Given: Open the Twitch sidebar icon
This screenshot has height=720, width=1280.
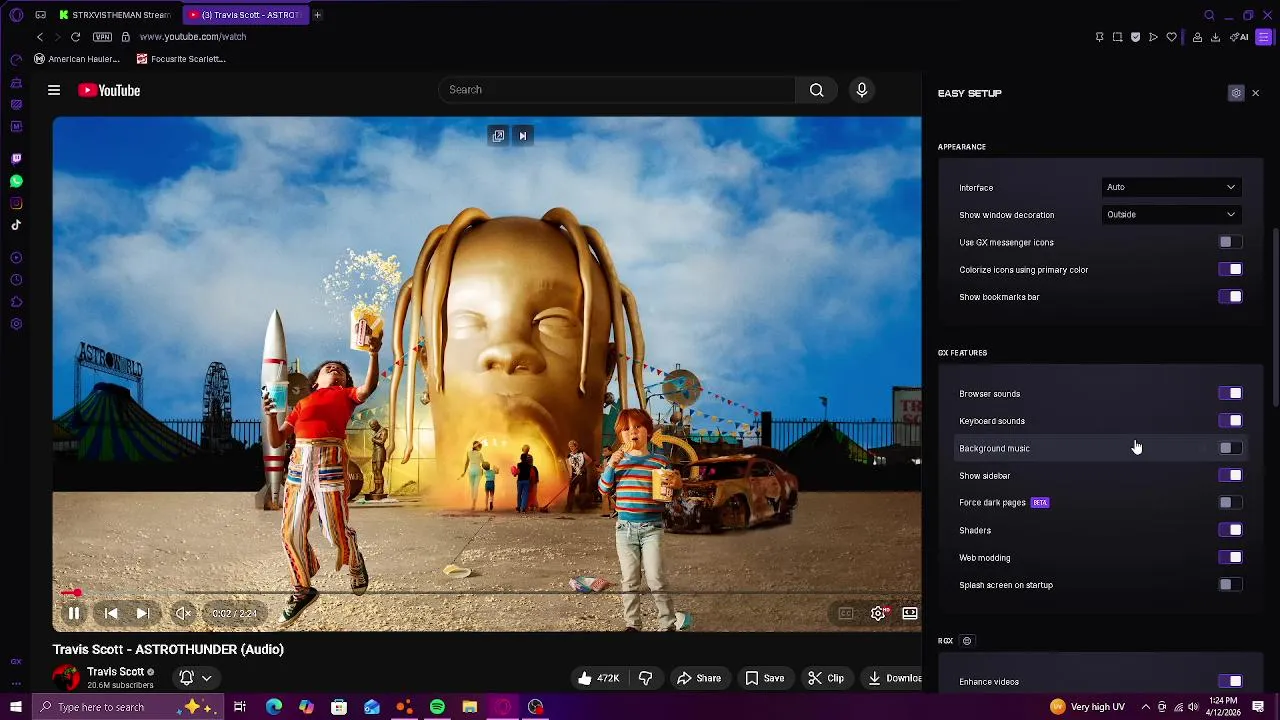Looking at the screenshot, I should 16,159.
